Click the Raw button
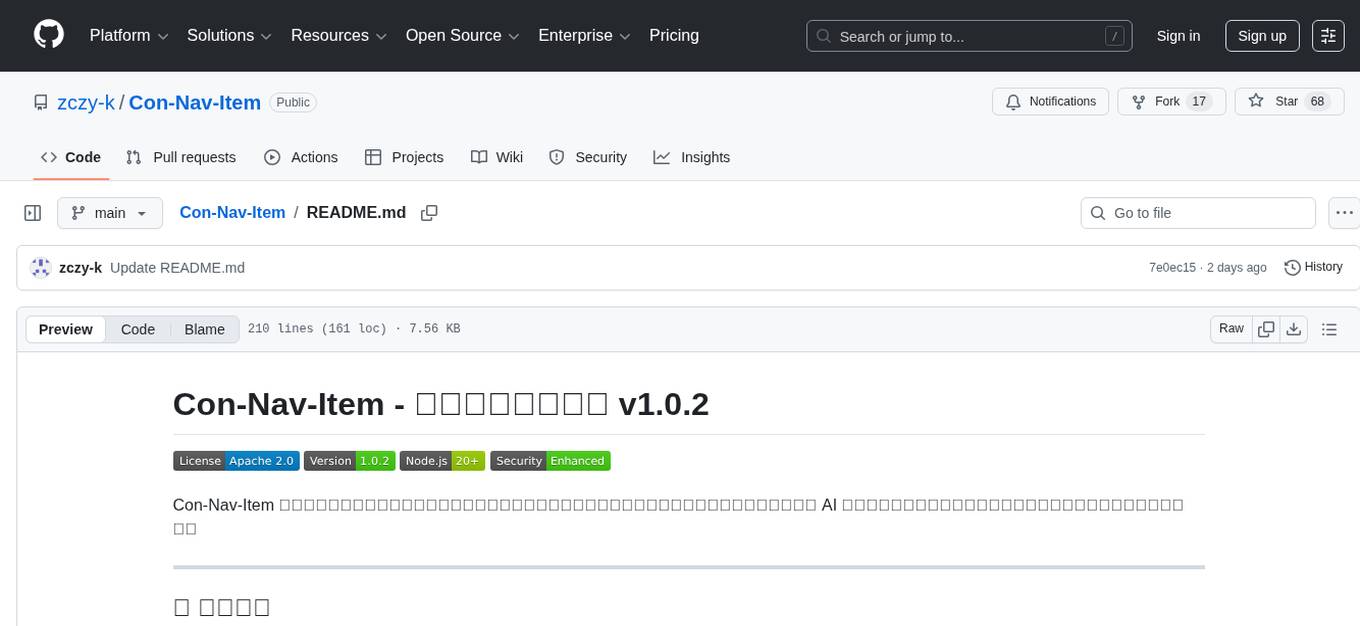Viewport: 1360px width, 626px height. pyautogui.click(x=1231, y=328)
